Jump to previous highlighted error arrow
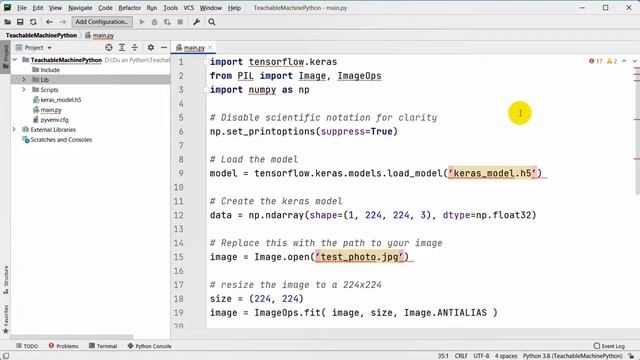 point(624,61)
